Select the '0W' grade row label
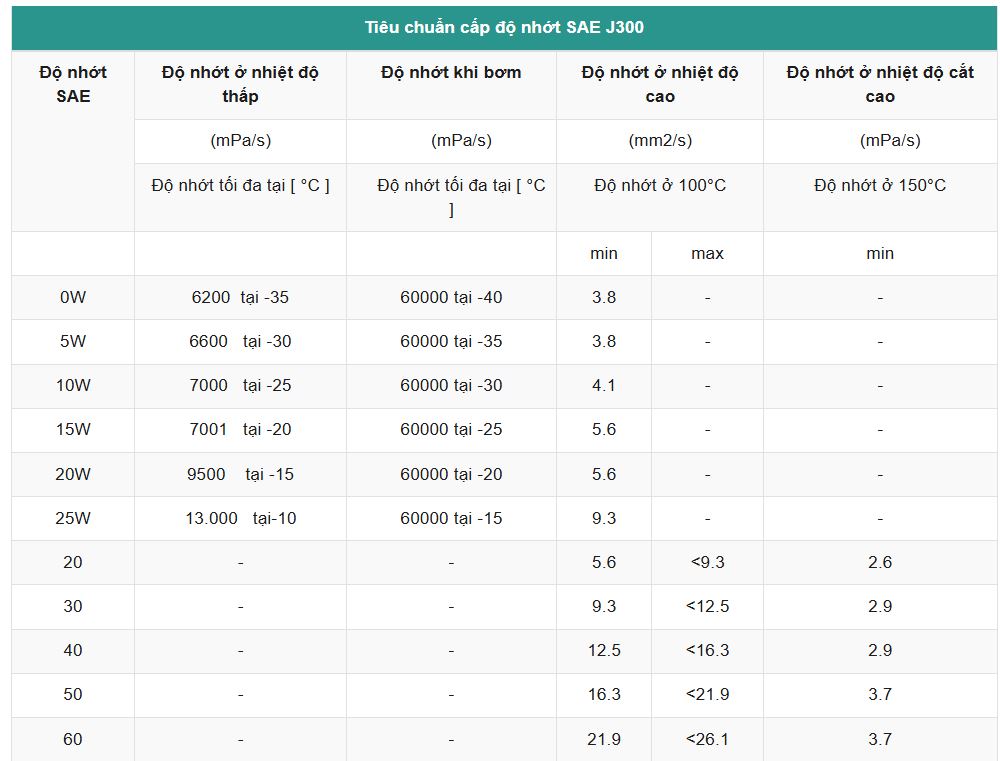The width and height of the screenshot is (1000, 761). (73, 297)
